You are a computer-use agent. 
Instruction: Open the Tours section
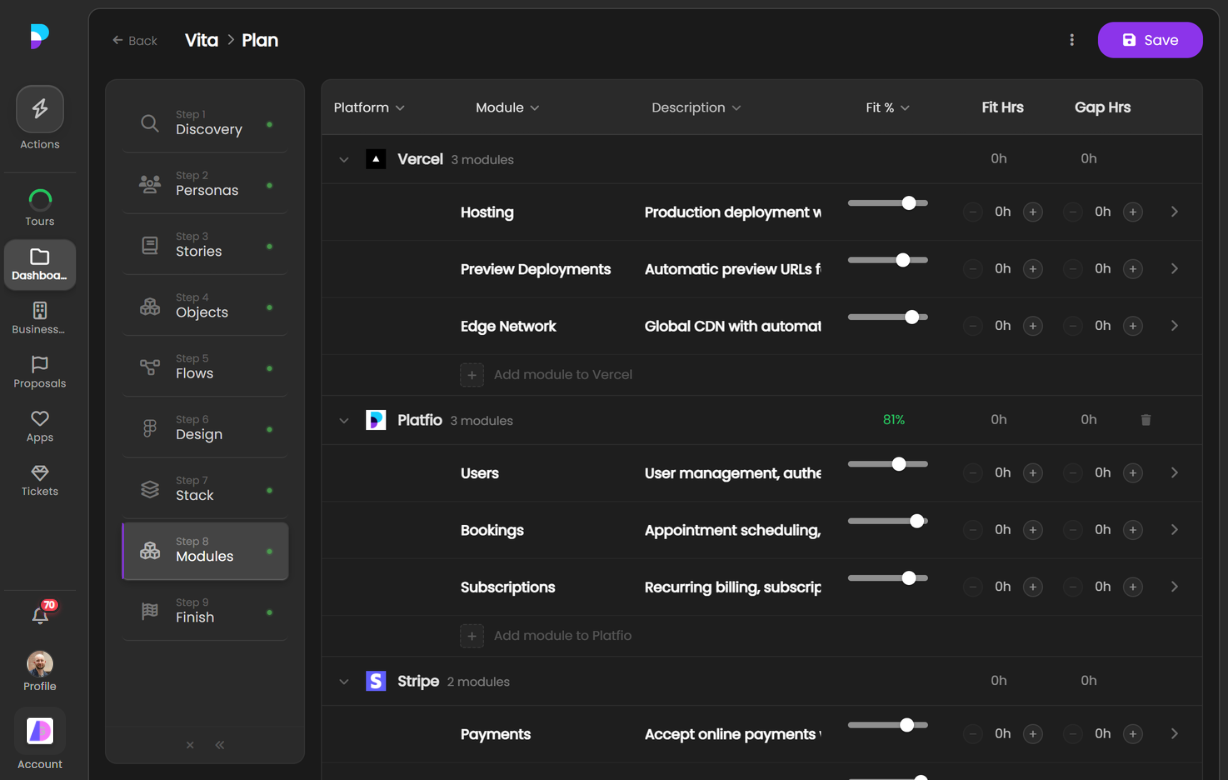[x=39, y=205]
